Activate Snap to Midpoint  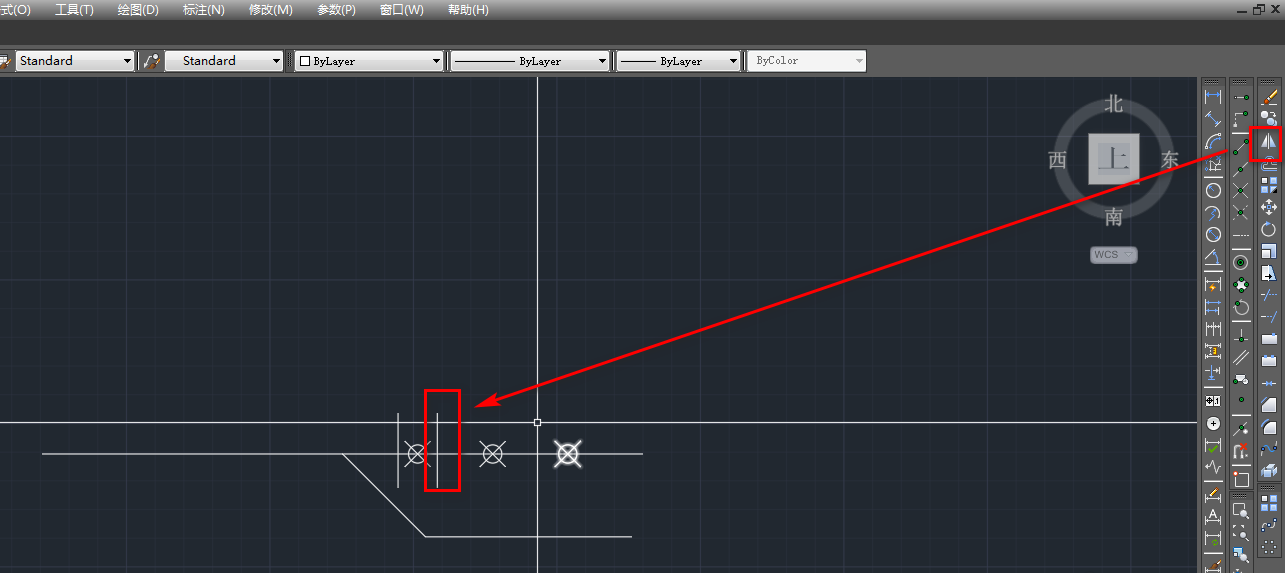[1241, 170]
